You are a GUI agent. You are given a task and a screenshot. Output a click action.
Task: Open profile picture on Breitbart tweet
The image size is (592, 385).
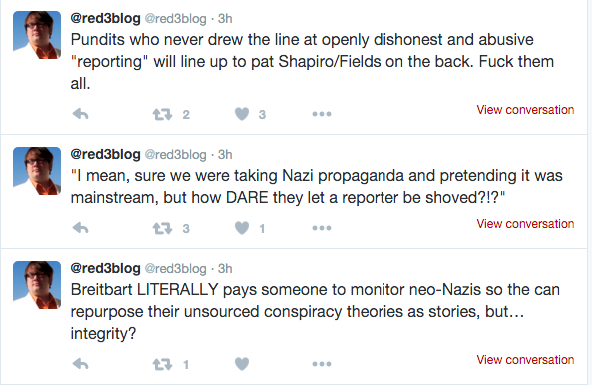(37, 285)
